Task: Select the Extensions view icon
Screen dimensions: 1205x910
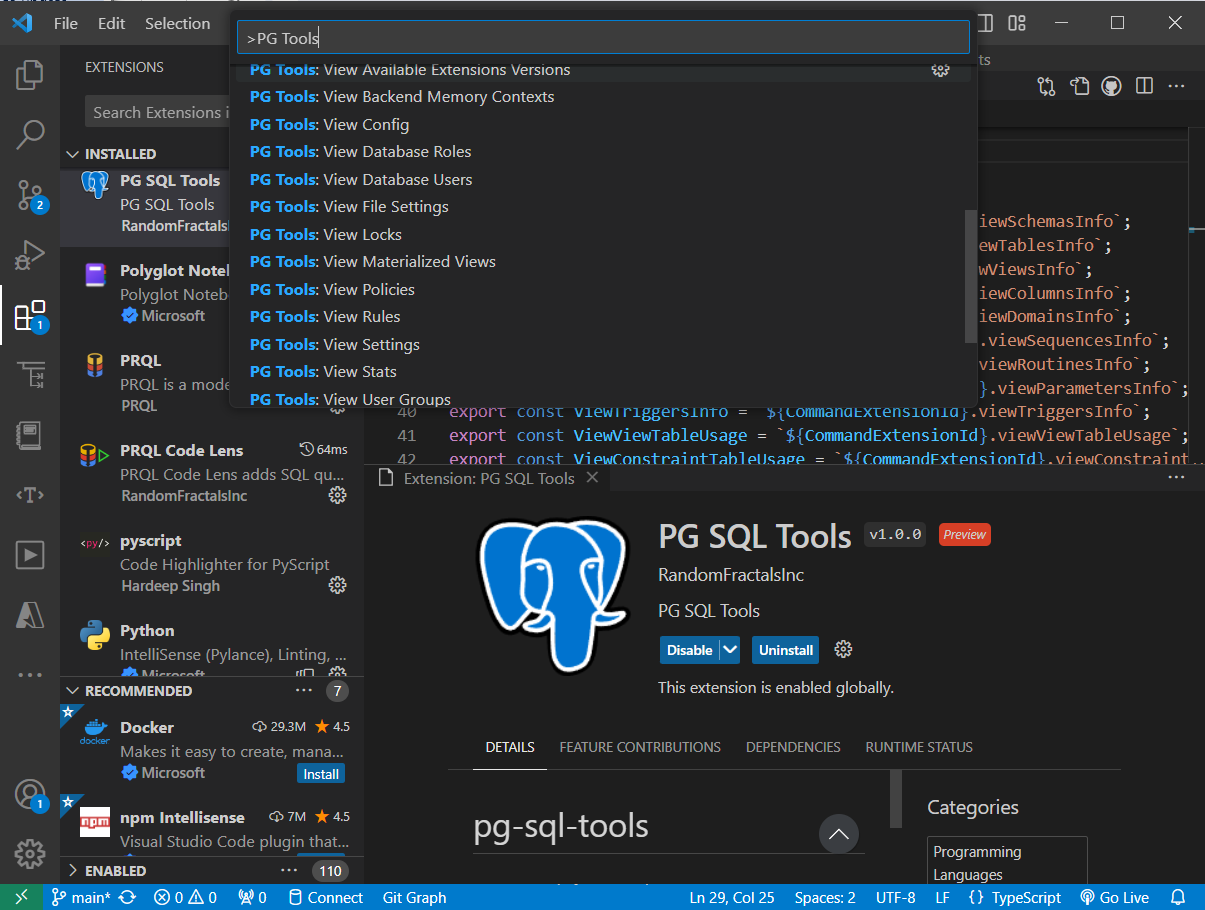Action: click(x=30, y=316)
